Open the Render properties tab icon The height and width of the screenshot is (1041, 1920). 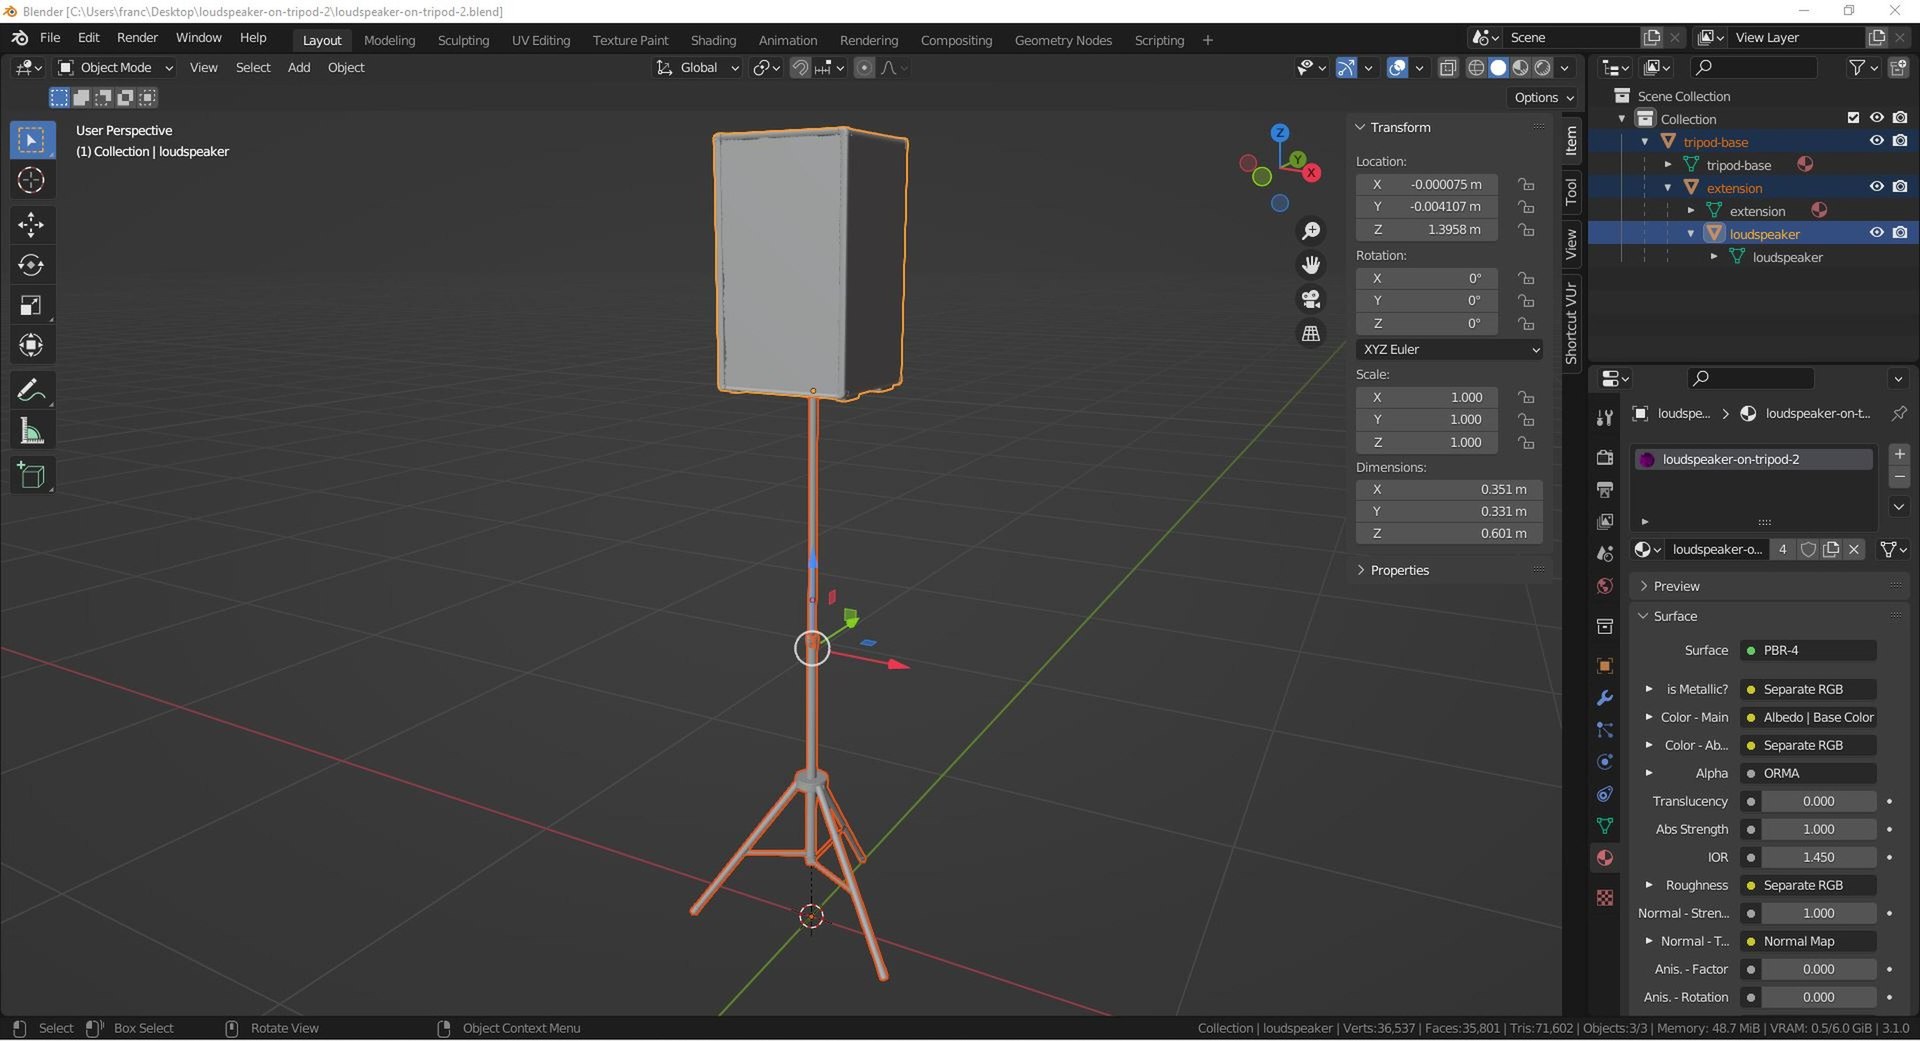point(1605,457)
